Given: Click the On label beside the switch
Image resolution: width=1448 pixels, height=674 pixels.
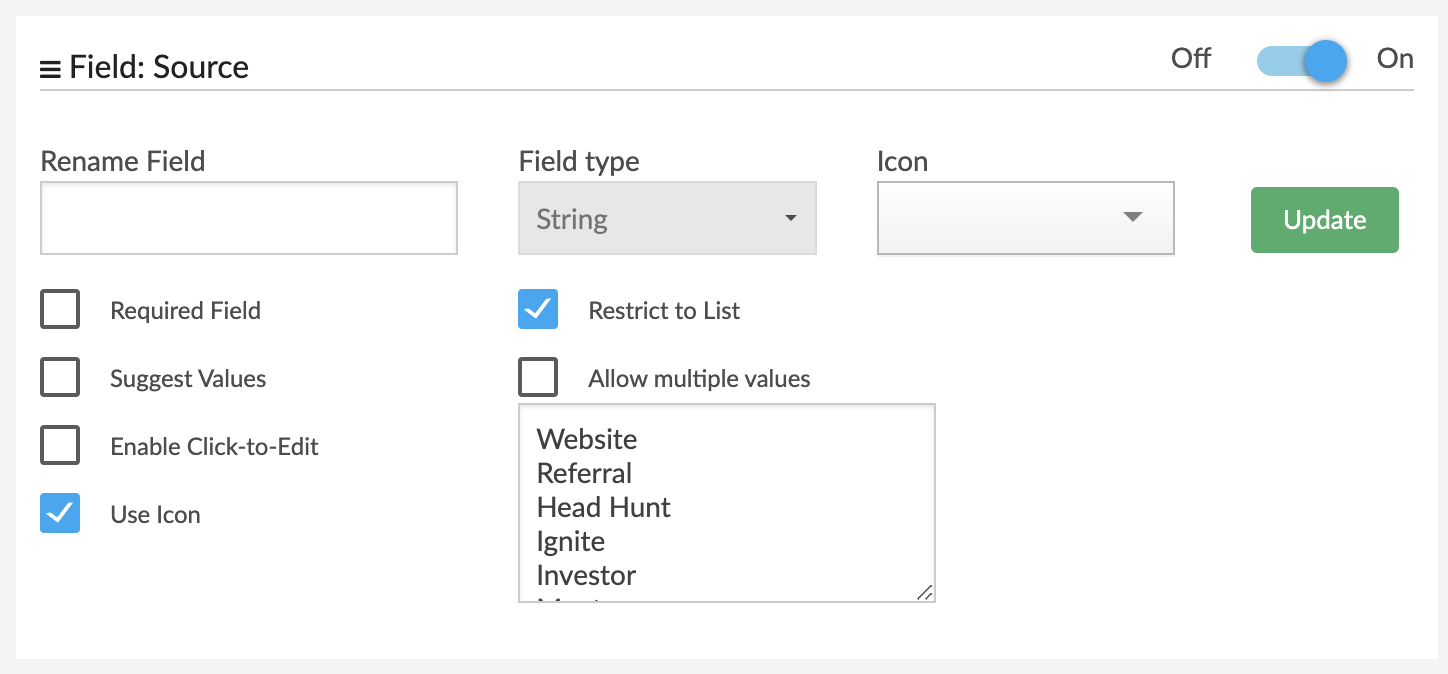Looking at the screenshot, I should pos(1394,59).
